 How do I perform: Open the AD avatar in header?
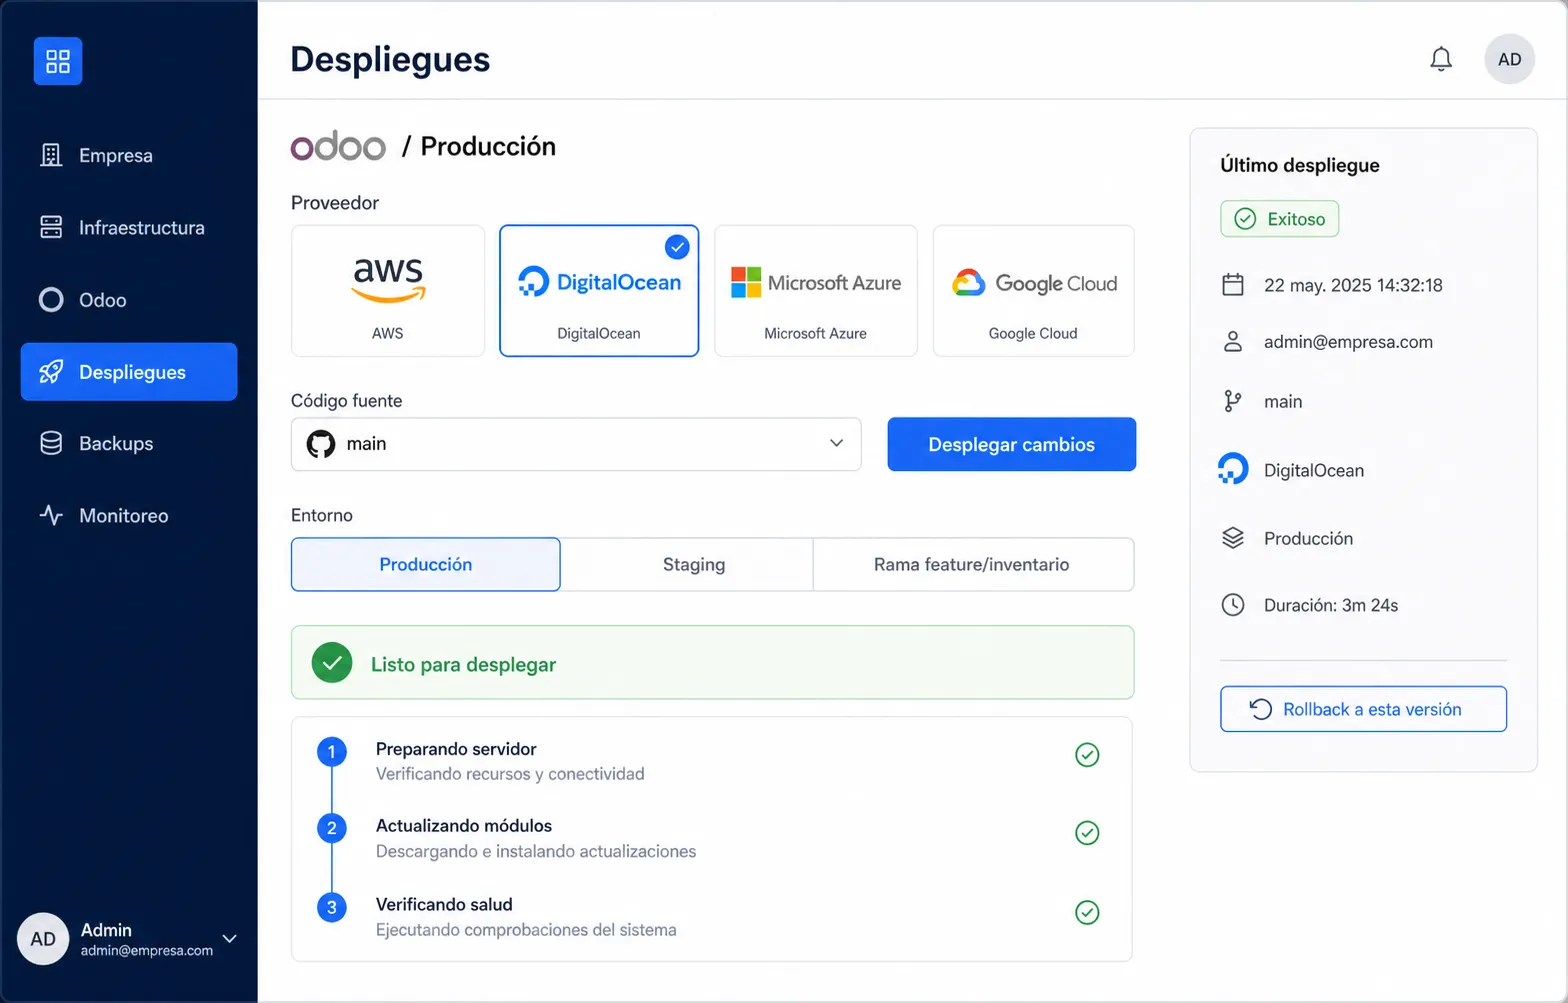(1510, 59)
